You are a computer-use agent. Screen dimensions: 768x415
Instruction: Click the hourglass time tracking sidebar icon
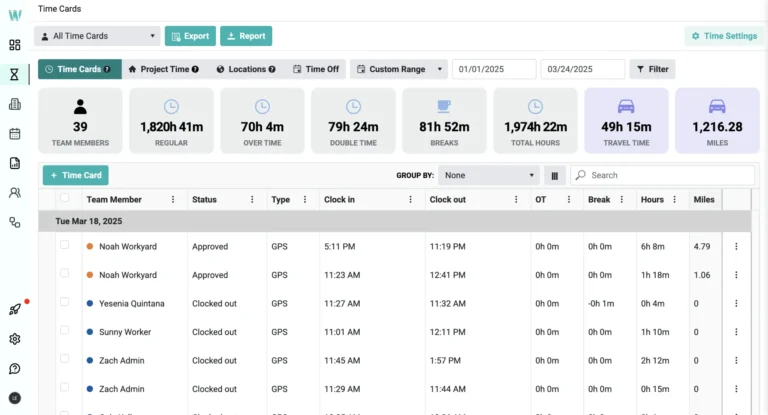pos(15,74)
